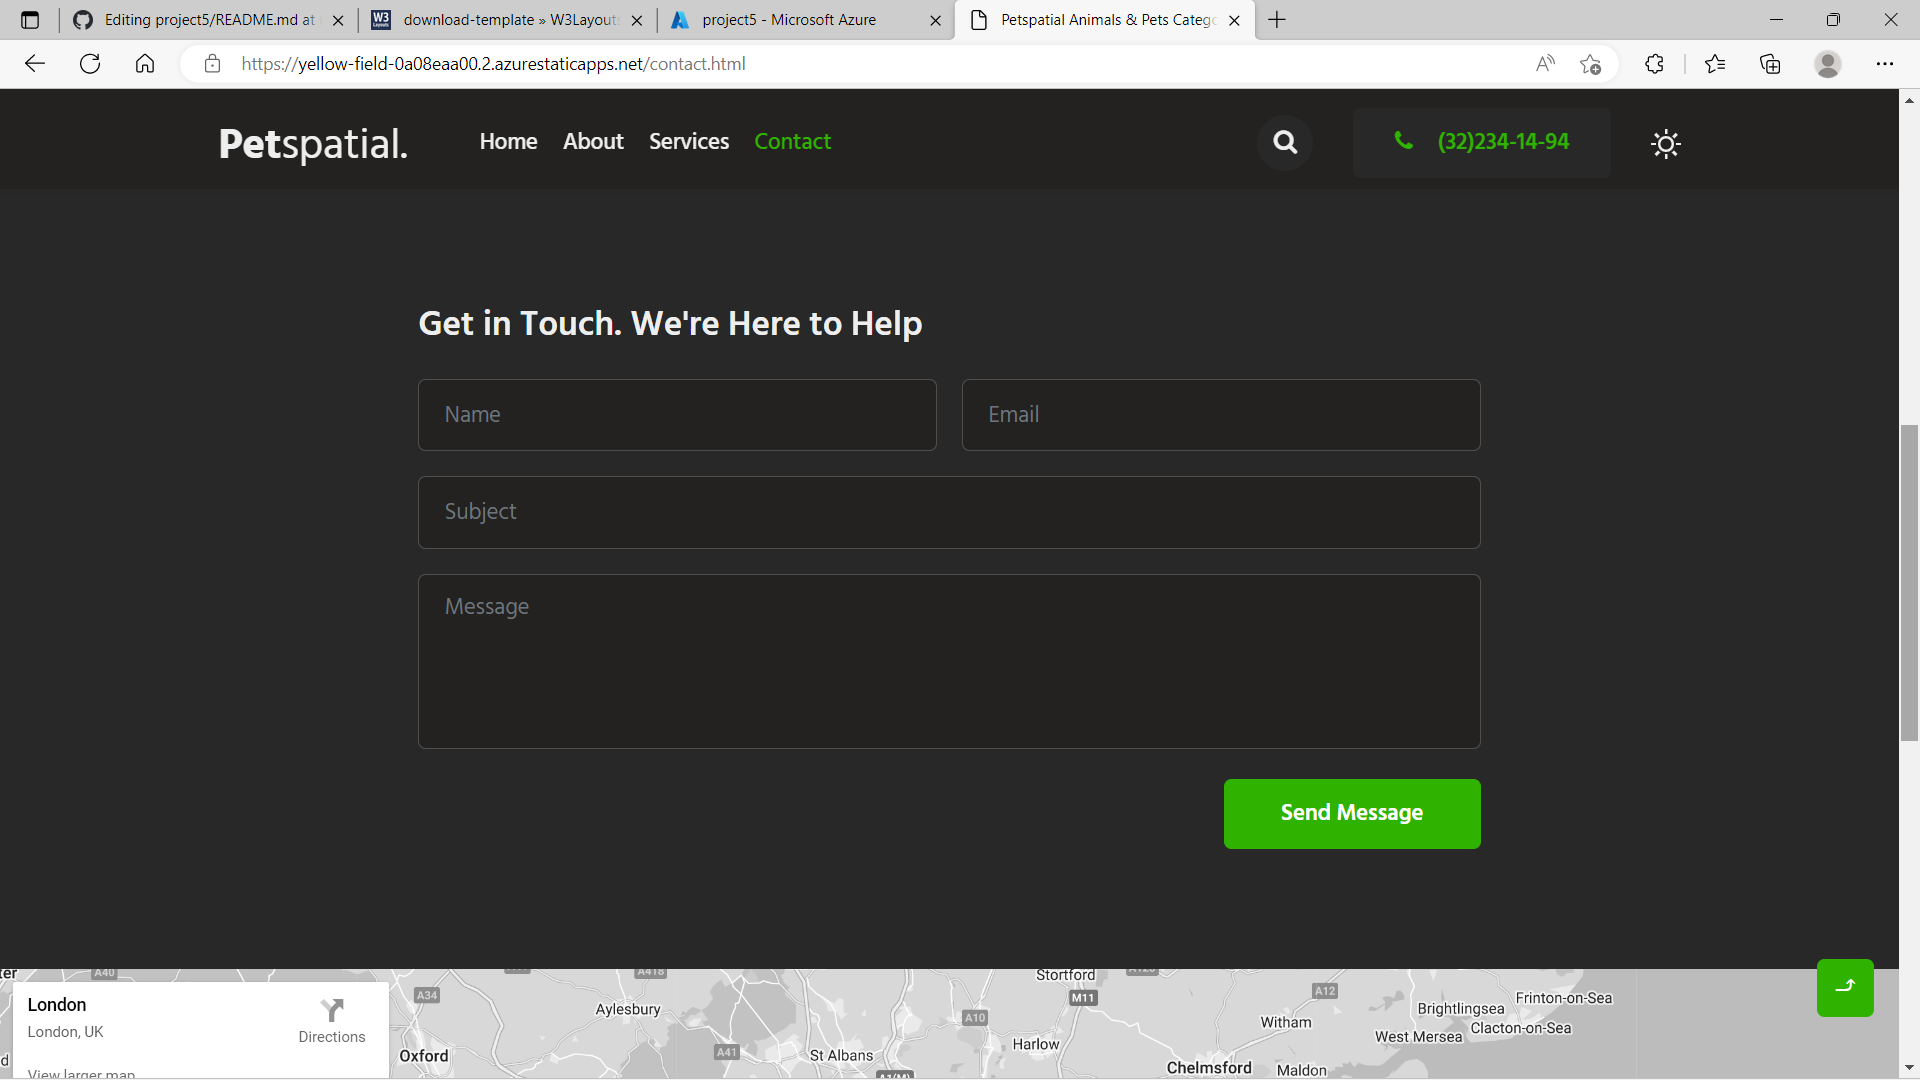Toggle the light/dark theme sun icon
This screenshot has height=1080, width=1920.
tap(1665, 144)
